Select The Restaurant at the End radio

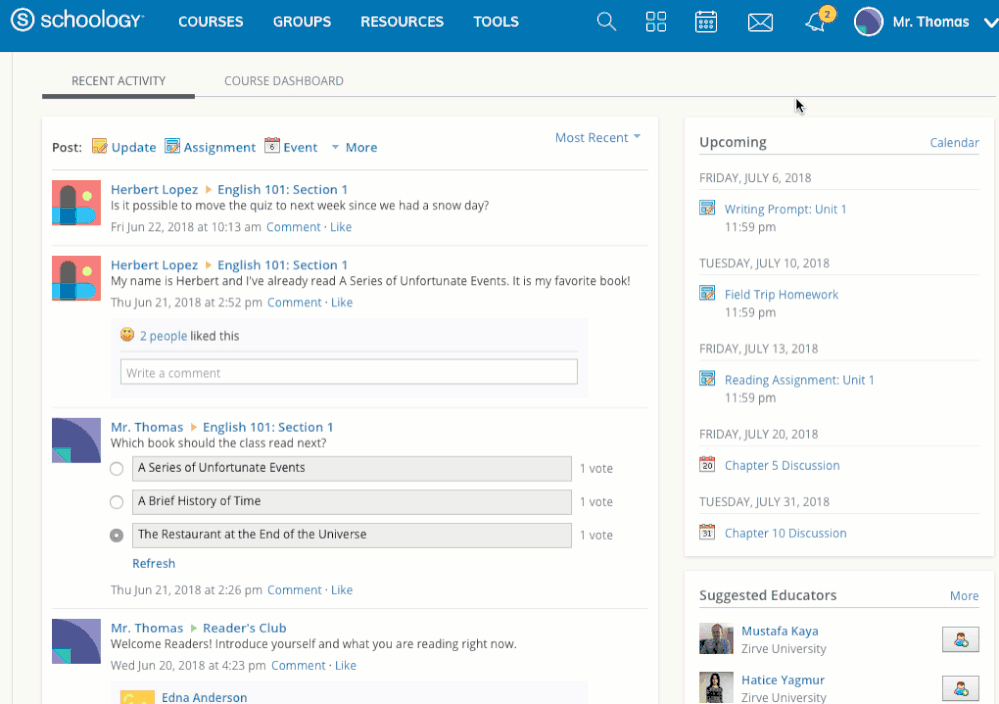pyautogui.click(x=117, y=535)
